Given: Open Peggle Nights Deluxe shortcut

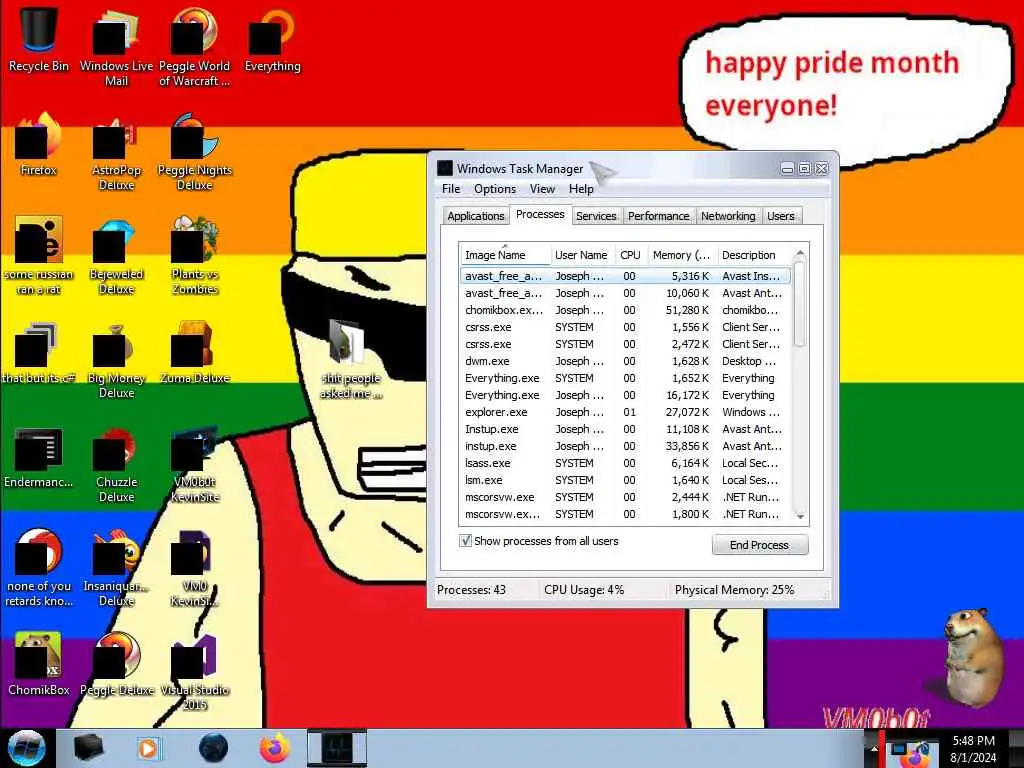Looking at the screenshot, I should [194, 152].
